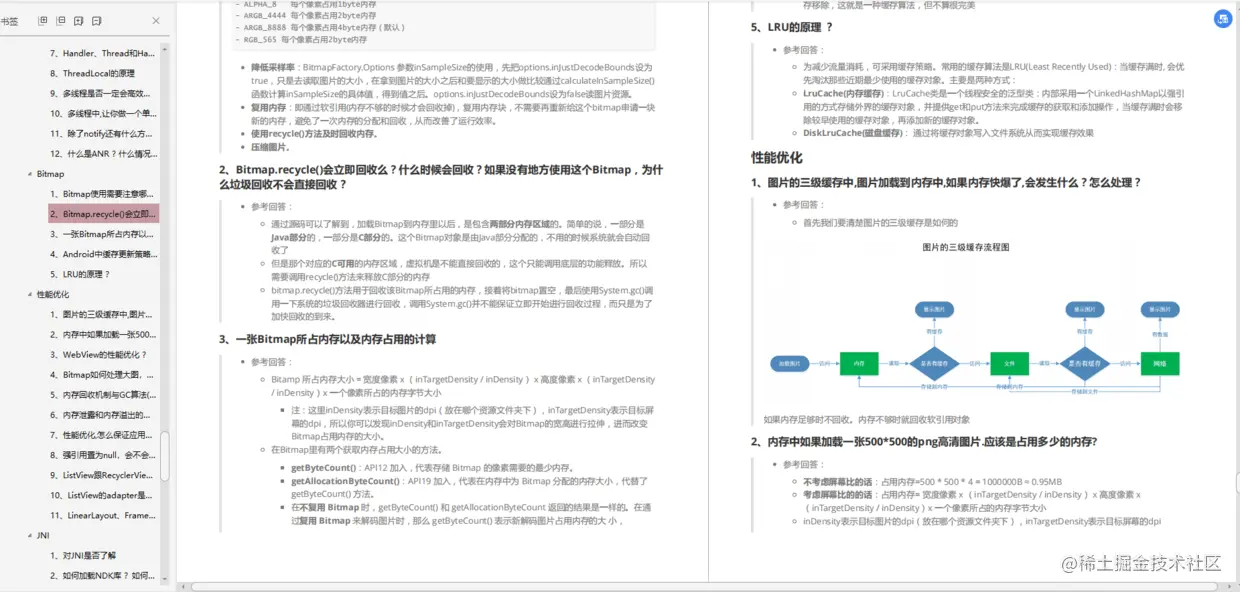Image resolution: width=1240 pixels, height=592 pixels.
Task: Open bookmark 8、强引用置为null,会不会...
Action: click(x=103, y=455)
